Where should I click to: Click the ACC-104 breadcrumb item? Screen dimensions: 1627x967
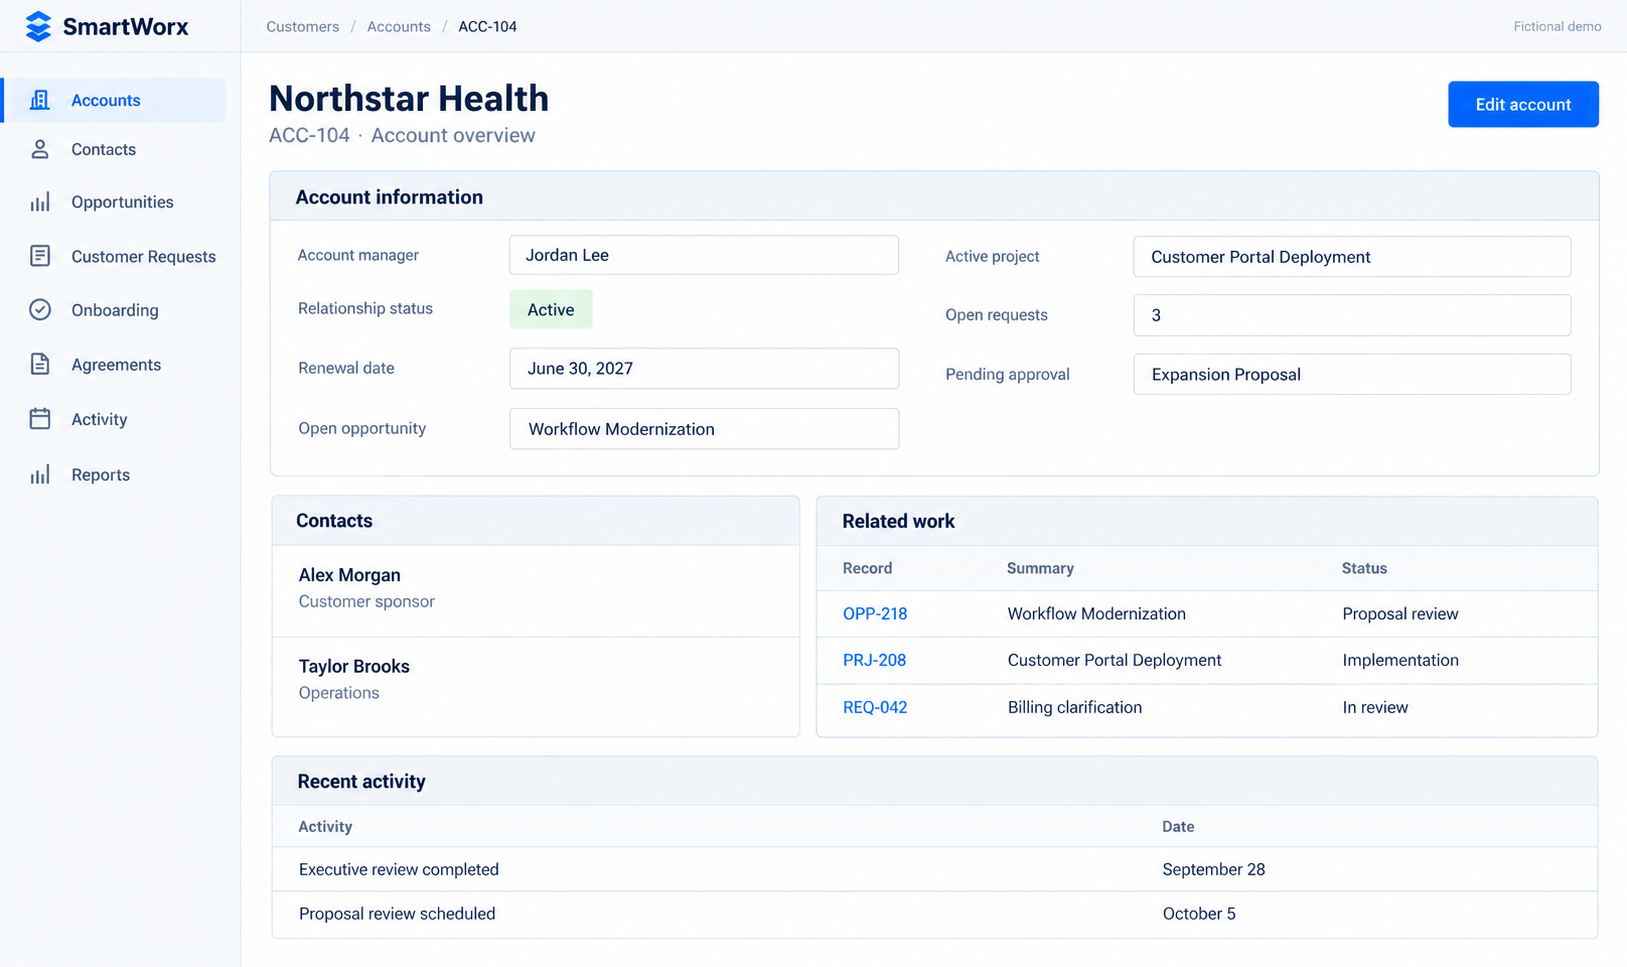point(488,27)
